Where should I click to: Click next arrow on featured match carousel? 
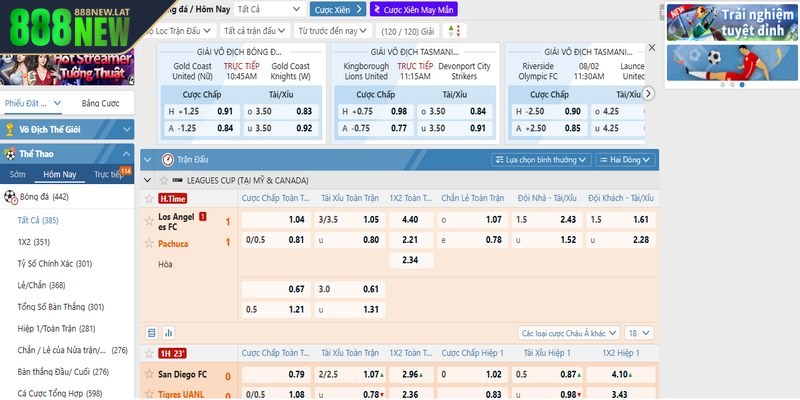coord(648,94)
